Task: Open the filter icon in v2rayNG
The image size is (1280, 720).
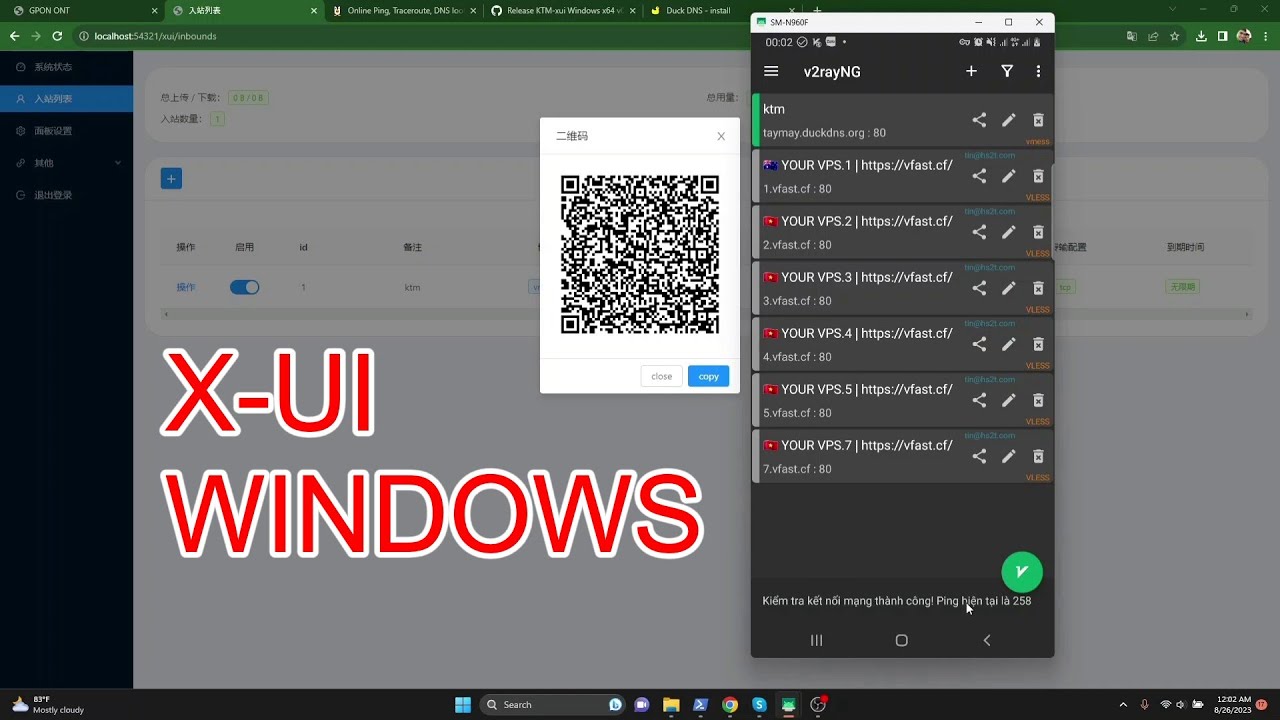Action: point(1007,72)
